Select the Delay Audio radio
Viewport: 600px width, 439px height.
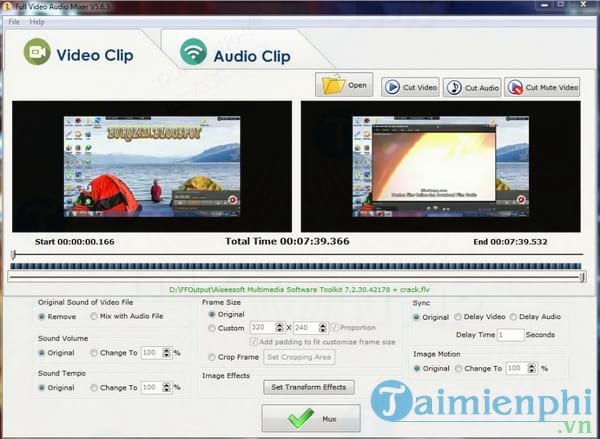(514, 317)
